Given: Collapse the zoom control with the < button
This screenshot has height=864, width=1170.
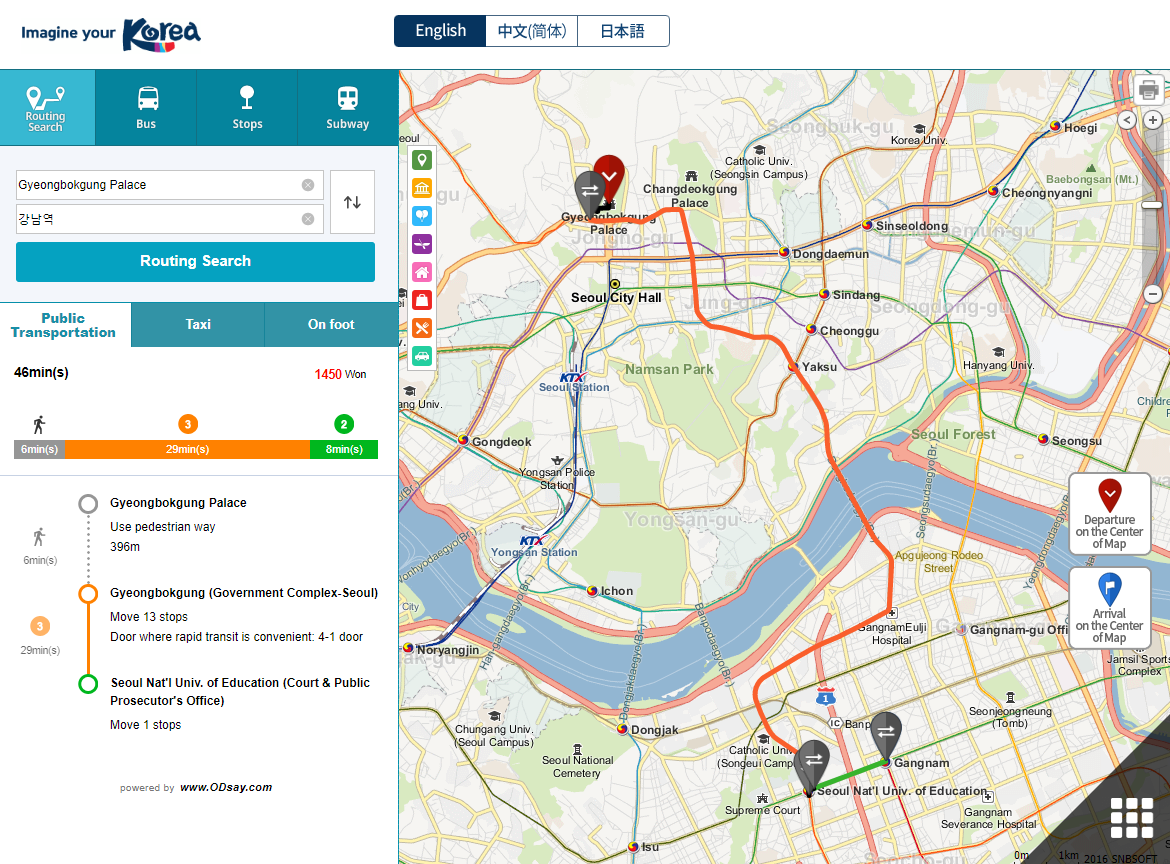Looking at the screenshot, I should coord(1127,120).
